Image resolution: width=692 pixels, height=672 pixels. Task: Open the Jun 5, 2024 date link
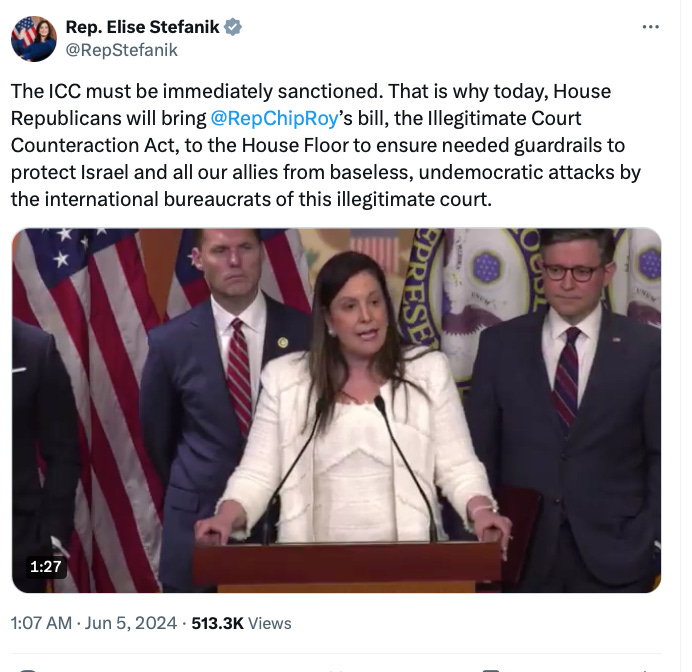point(131,623)
